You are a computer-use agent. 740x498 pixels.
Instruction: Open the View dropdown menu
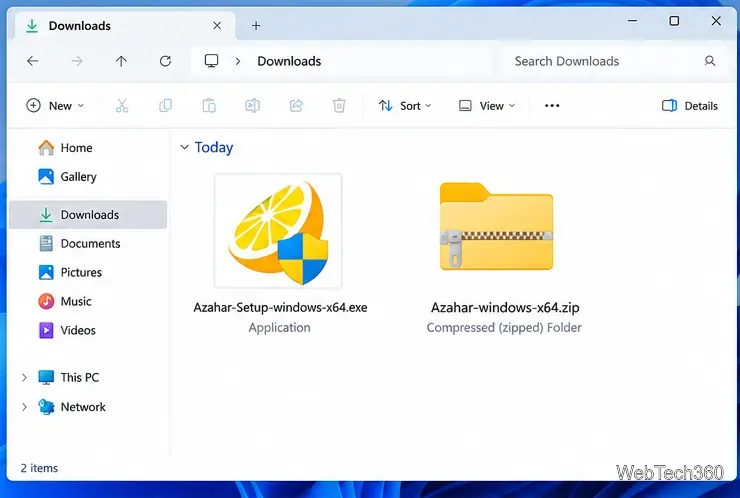[487, 106]
